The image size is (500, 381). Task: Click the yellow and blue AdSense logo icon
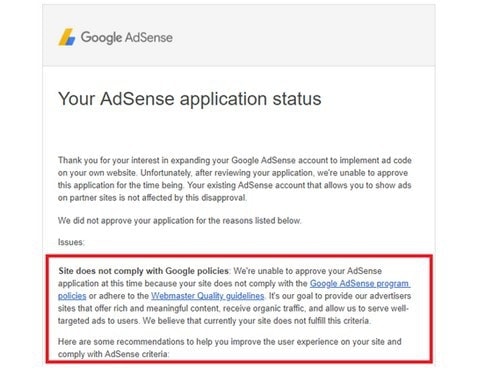tap(67, 37)
